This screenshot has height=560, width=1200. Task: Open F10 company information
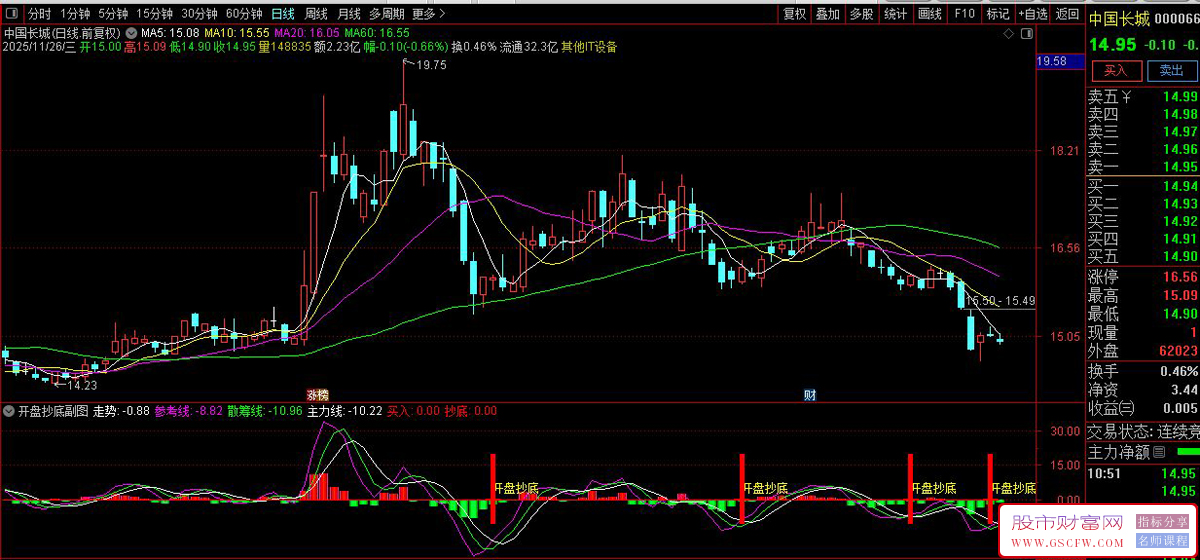(x=964, y=14)
